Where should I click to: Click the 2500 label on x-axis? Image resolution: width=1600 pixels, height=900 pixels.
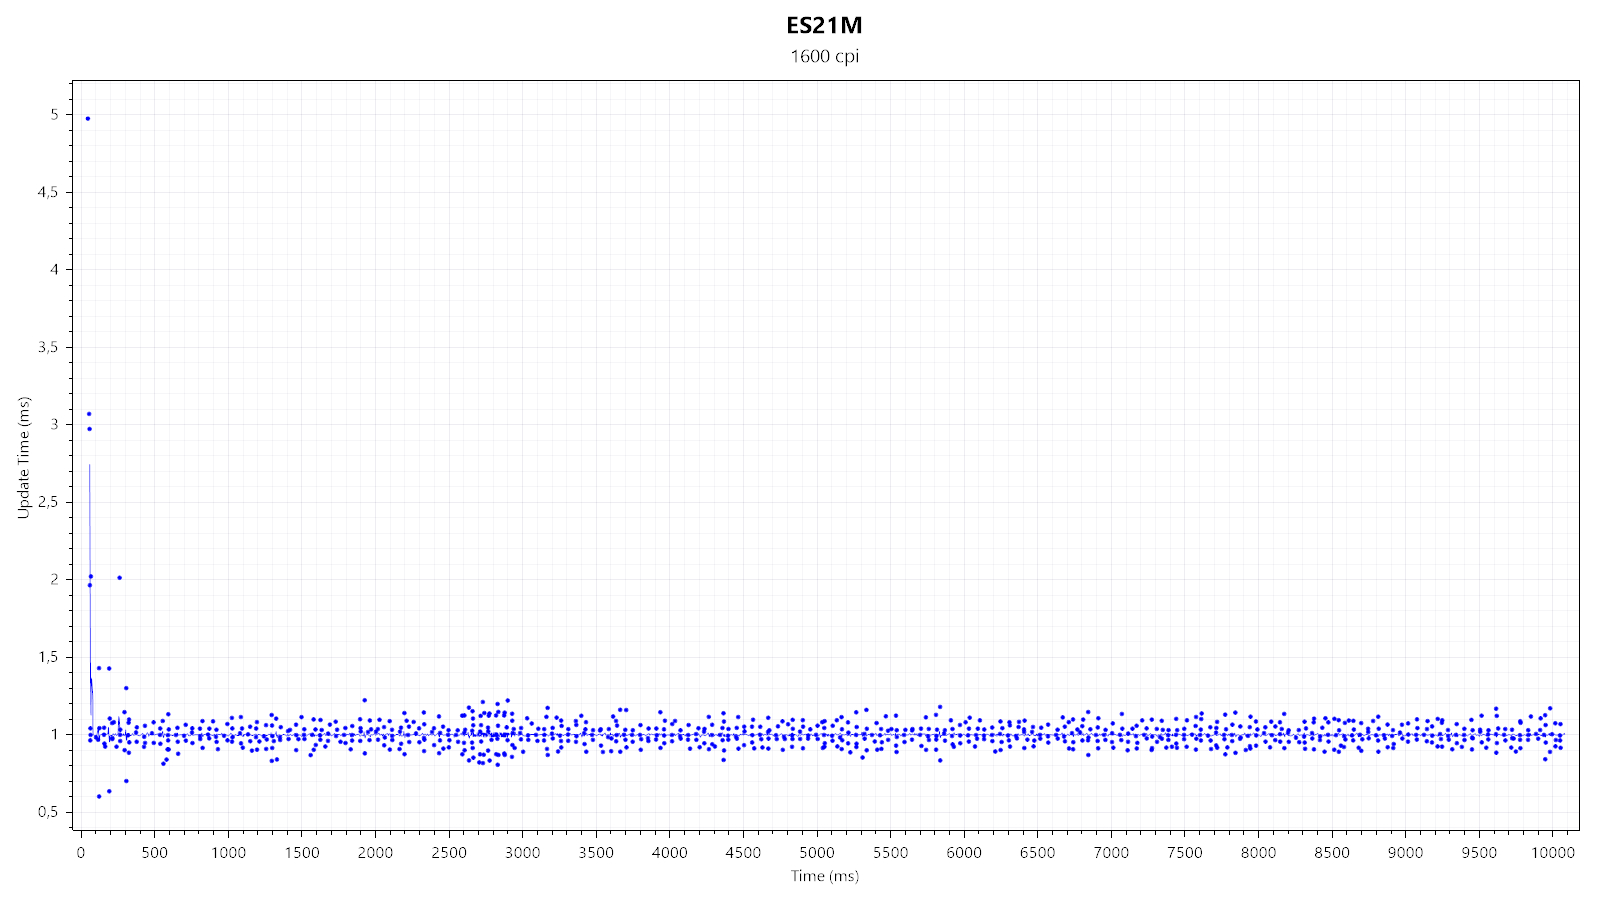pyautogui.click(x=449, y=853)
